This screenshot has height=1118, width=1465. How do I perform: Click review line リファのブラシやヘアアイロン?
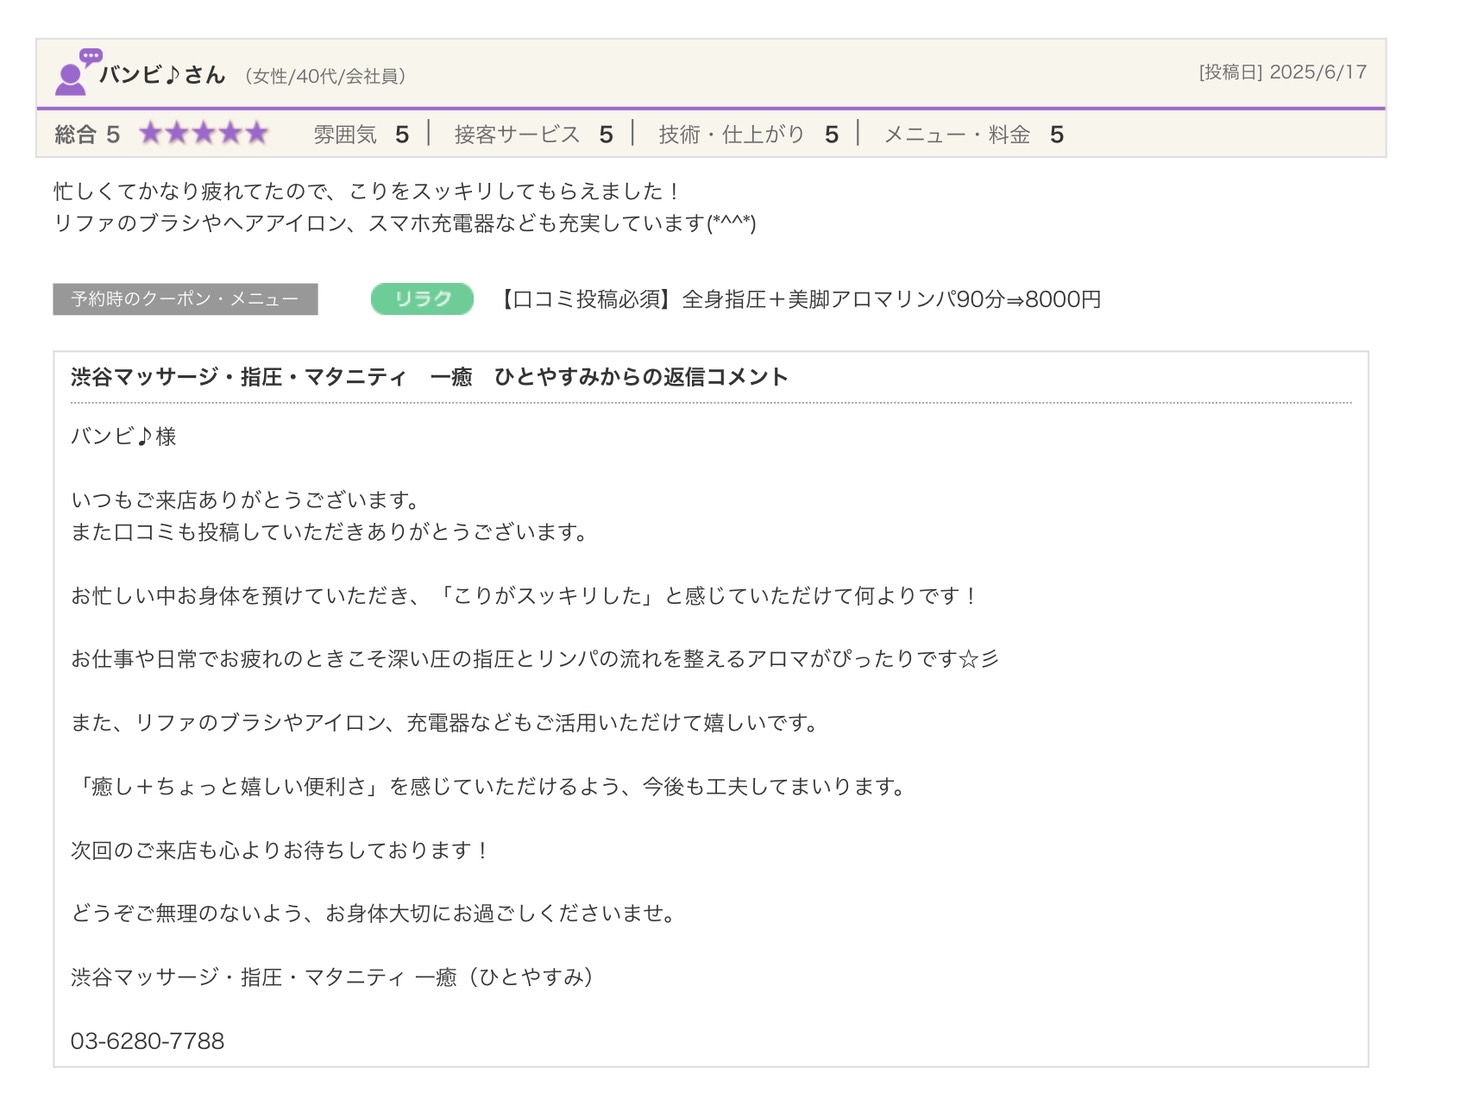(x=405, y=223)
